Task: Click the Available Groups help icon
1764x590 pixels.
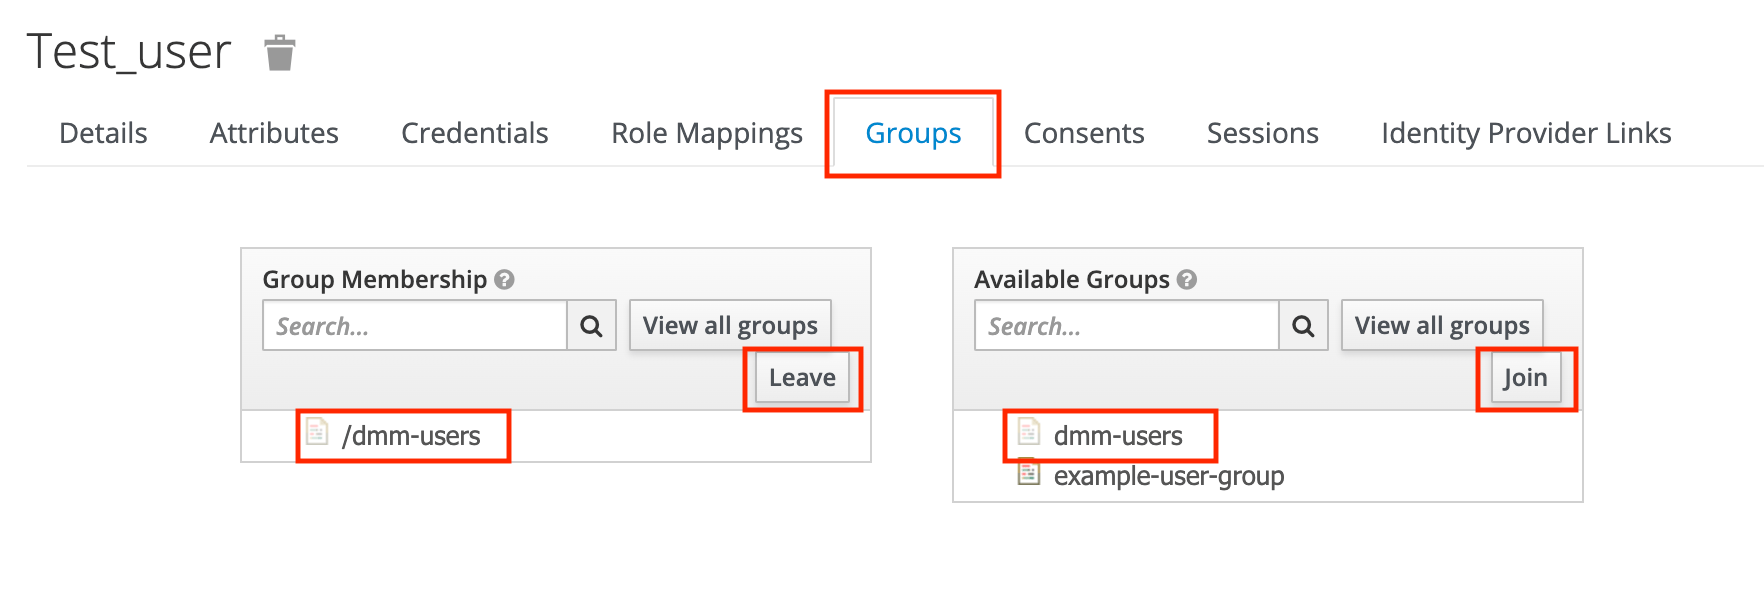Action: 1187,280
